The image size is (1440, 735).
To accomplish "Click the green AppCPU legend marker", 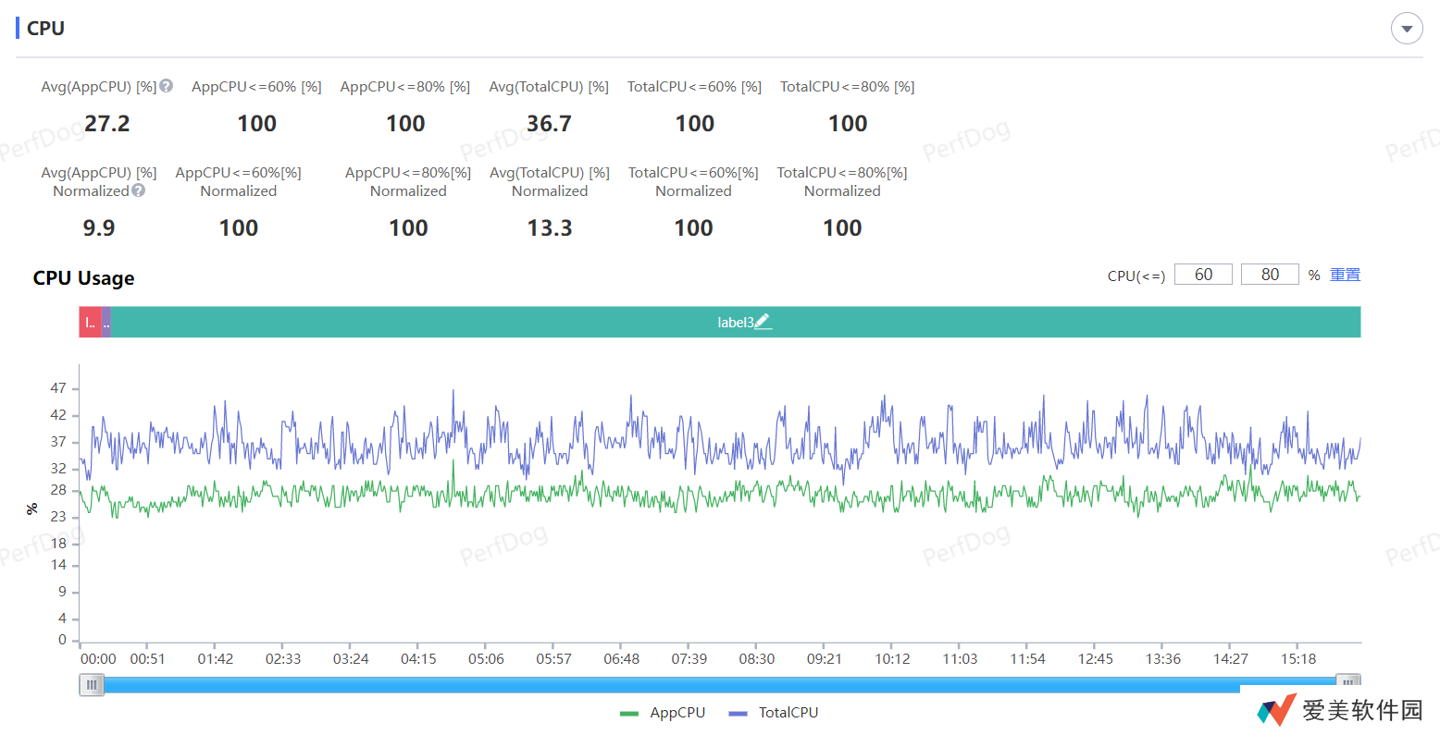I will point(629,713).
